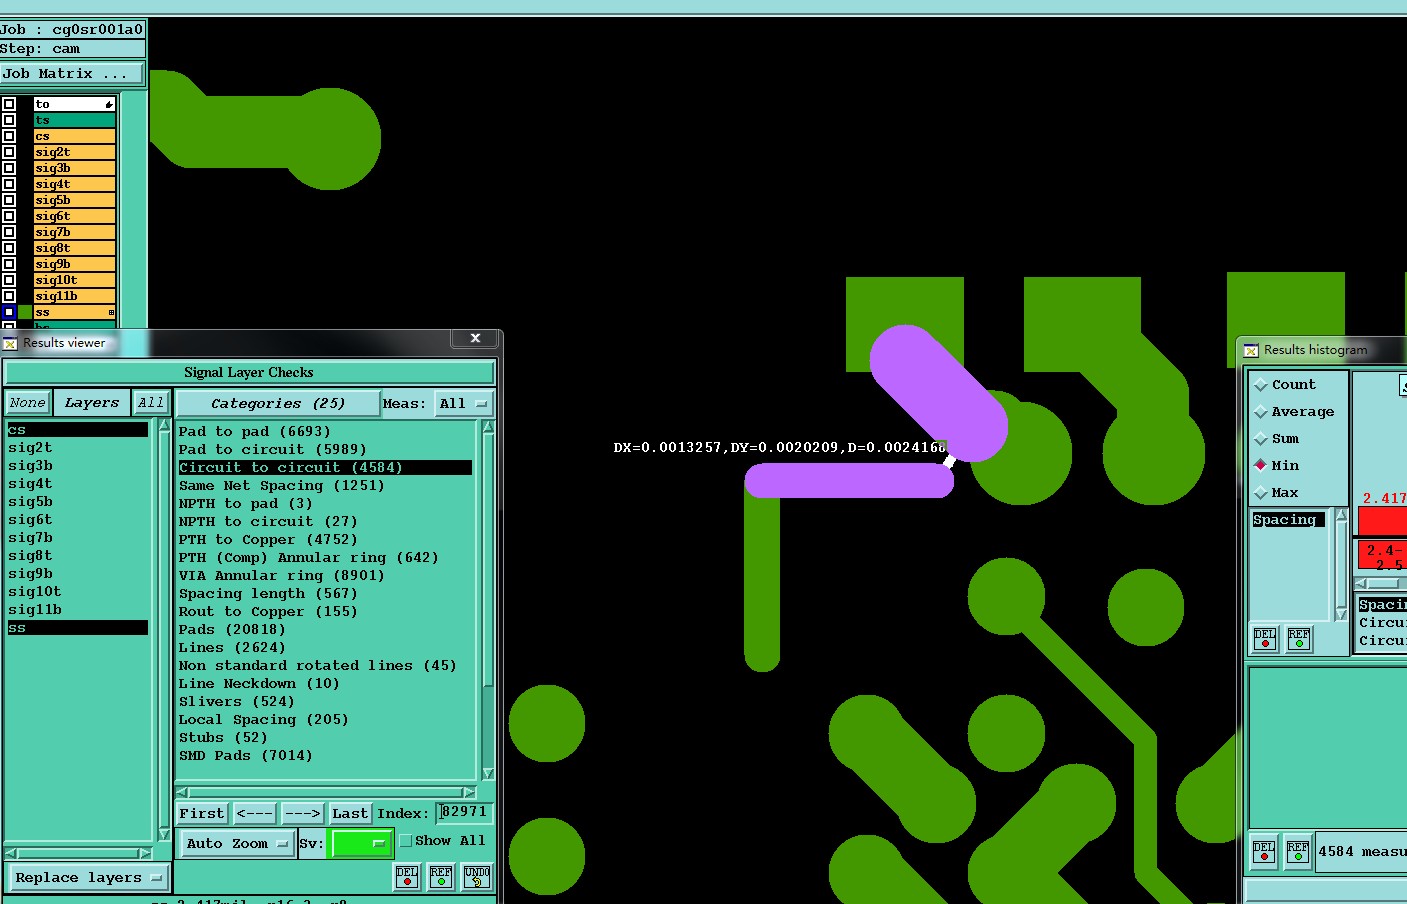Click REF icon beside 4584 measurements text
Viewport: 1407px width, 904px height.
[1298, 852]
